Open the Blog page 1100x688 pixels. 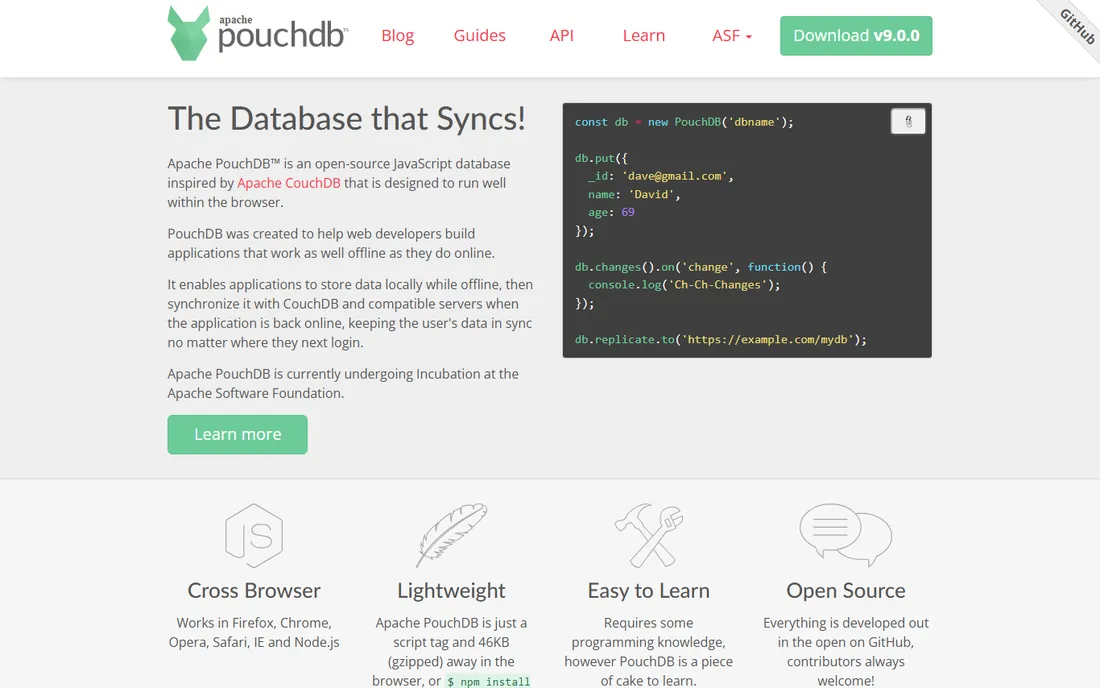pos(398,36)
